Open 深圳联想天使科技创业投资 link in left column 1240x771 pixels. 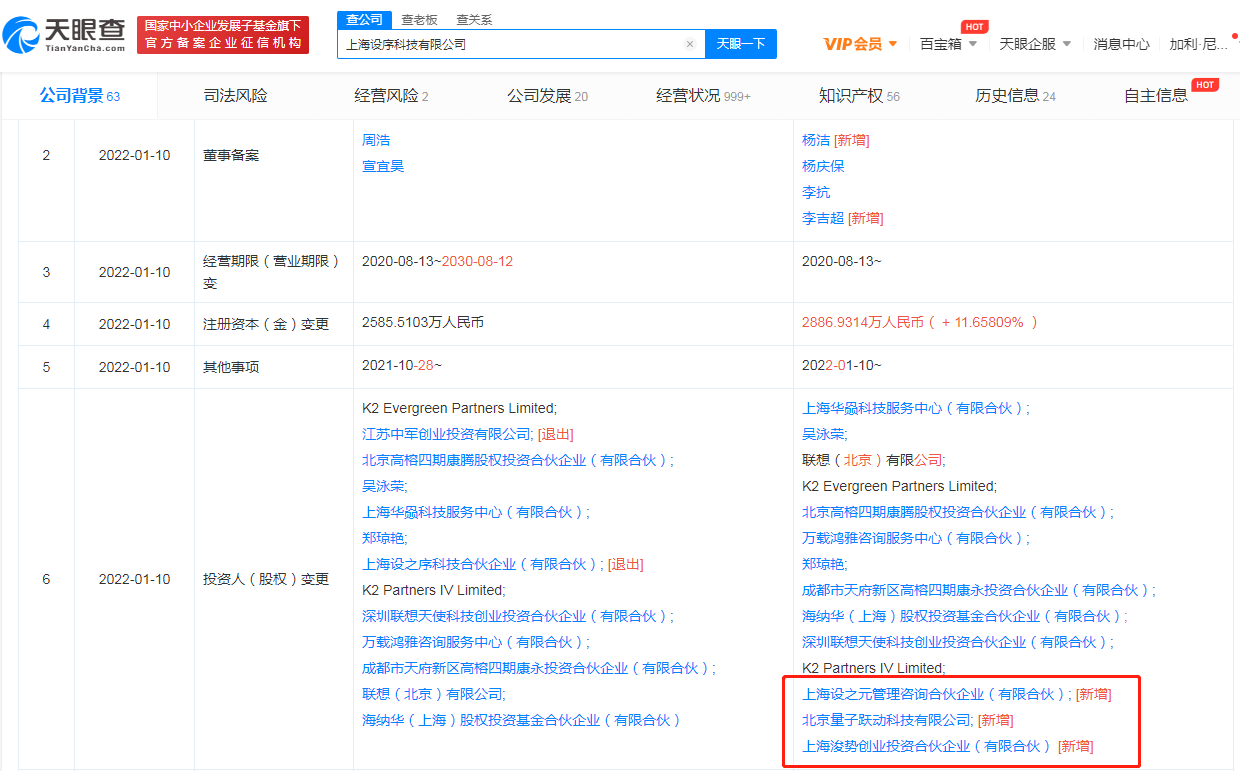point(516,616)
